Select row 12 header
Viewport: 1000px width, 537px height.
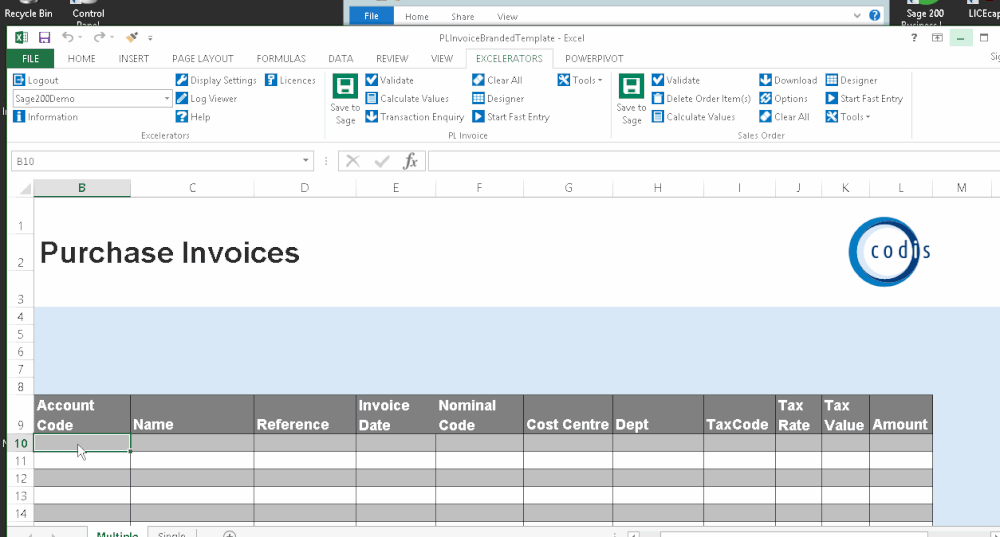[x=21, y=478]
